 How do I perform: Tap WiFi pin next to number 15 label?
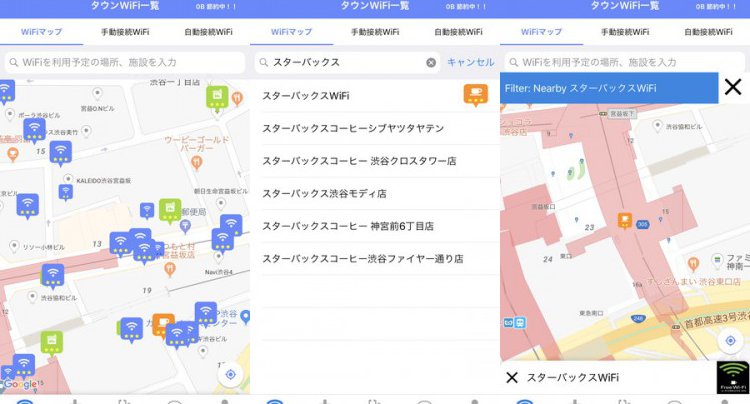61,153
